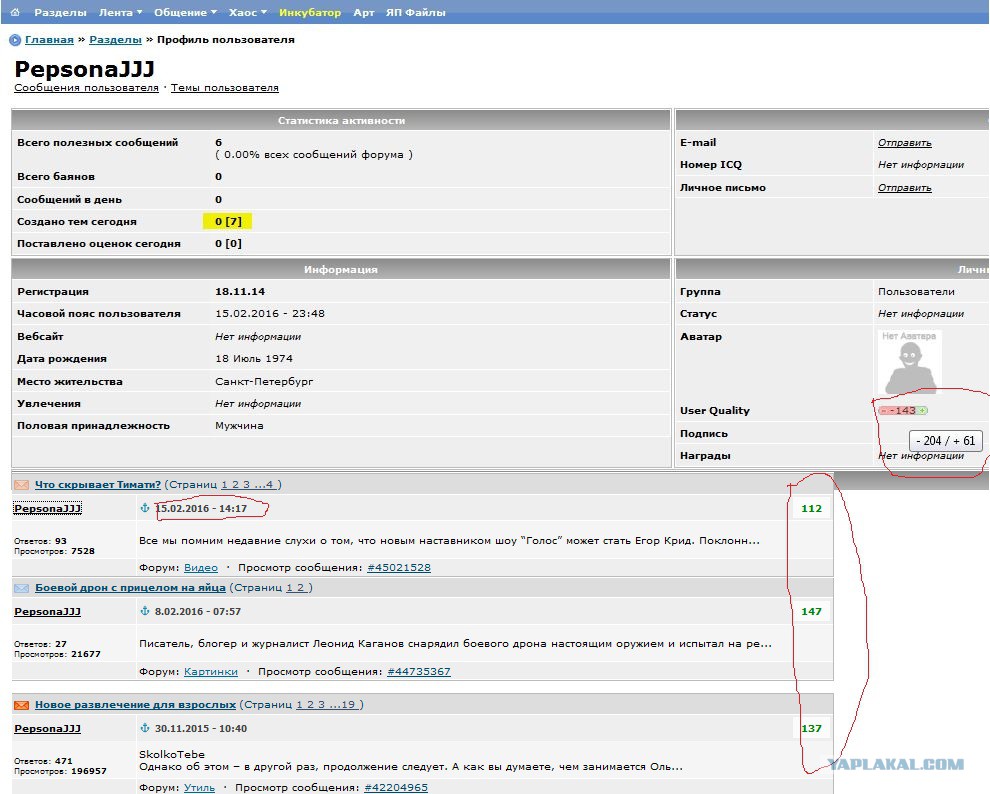Screen dimensions: 990x794
Task: Open the Картинки forum link
Action: click(x=211, y=672)
